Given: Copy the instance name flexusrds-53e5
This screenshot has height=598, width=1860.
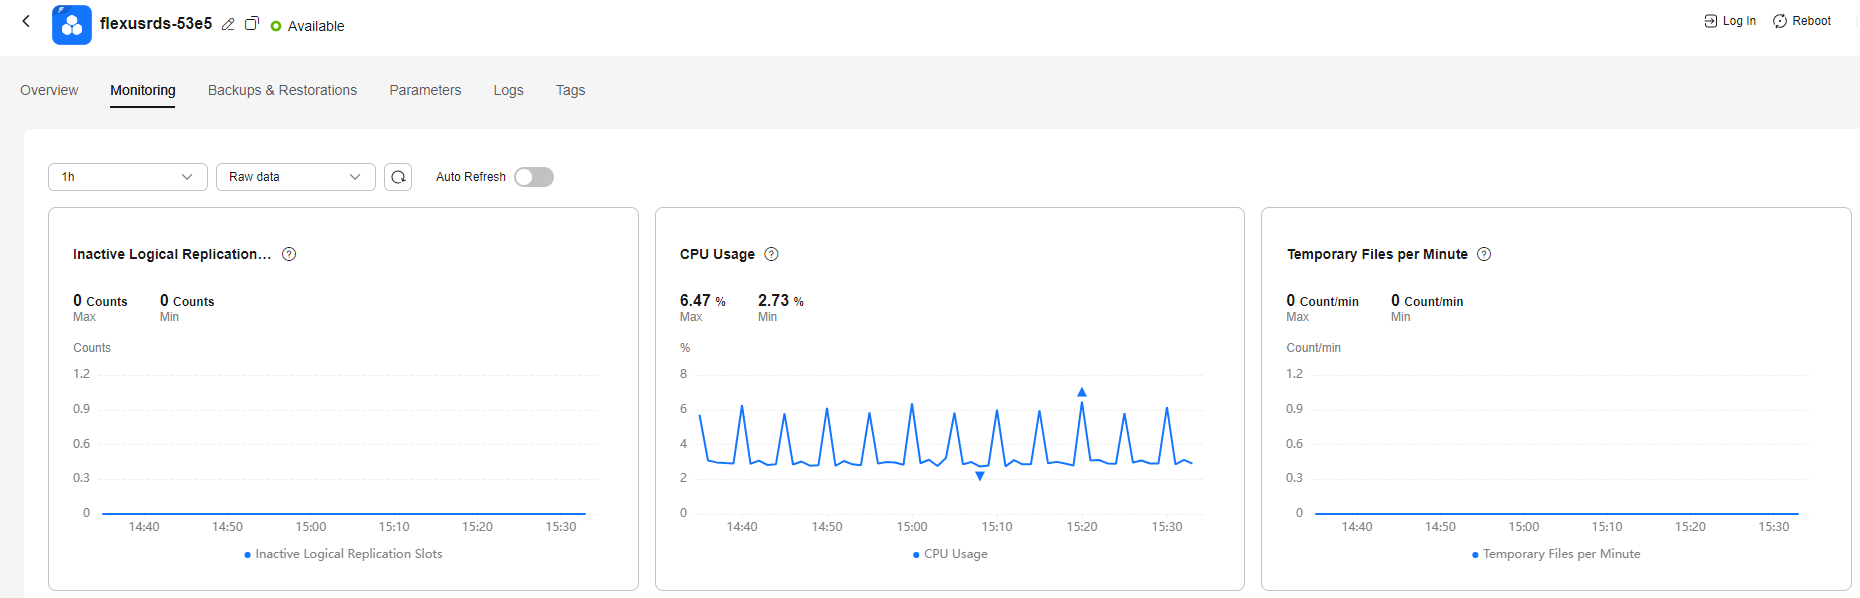Looking at the screenshot, I should pyautogui.click(x=252, y=24).
